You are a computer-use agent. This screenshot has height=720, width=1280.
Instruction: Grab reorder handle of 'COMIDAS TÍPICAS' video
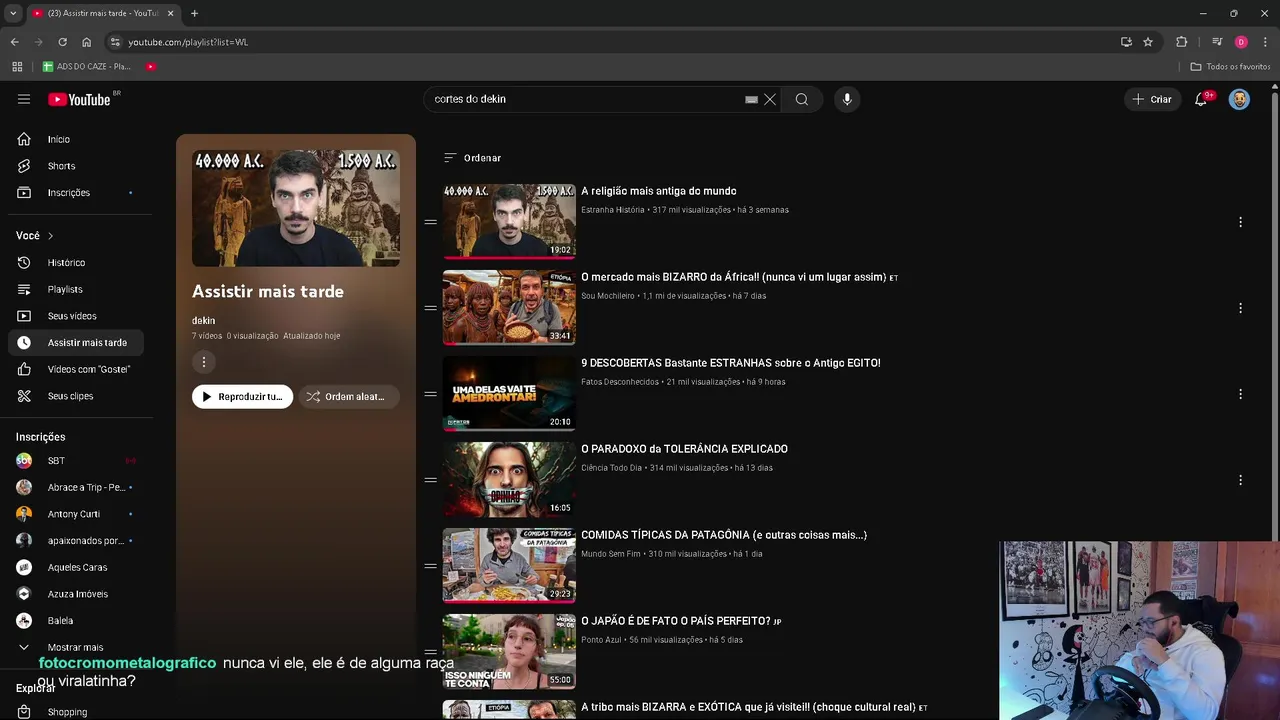click(x=430, y=566)
